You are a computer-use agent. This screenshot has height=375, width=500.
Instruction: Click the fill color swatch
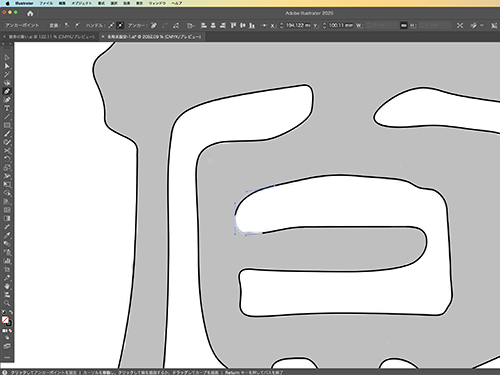[5, 320]
